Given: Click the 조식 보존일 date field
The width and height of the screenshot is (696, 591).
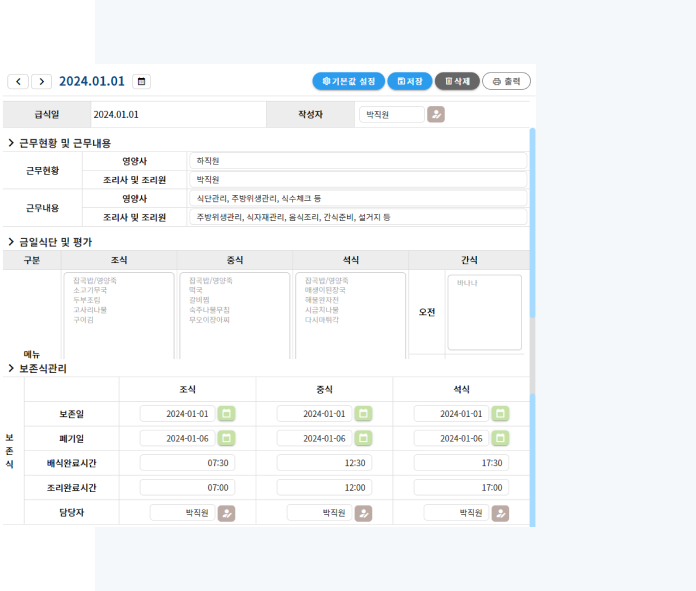Looking at the screenshot, I should tap(178, 414).
